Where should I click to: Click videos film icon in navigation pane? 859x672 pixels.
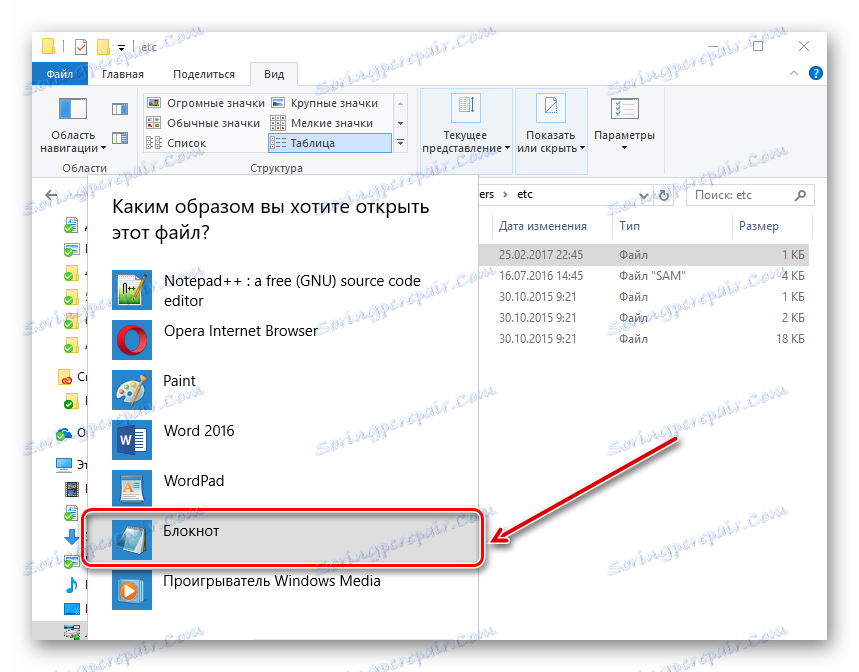pos(71,489)
